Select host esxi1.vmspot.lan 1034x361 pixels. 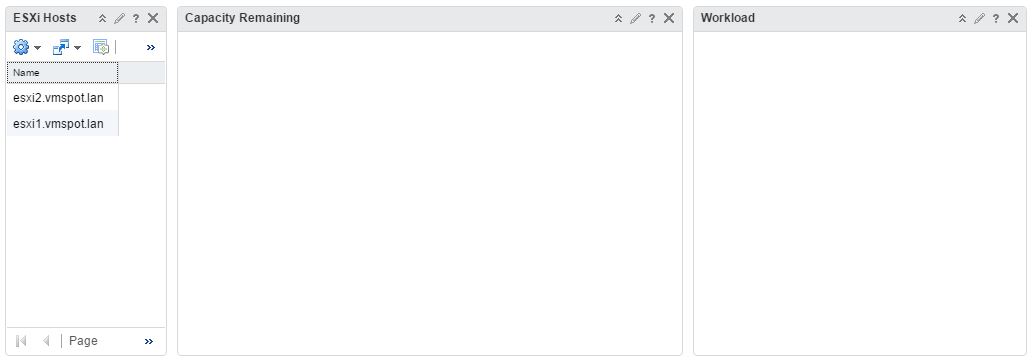(58, 123)
